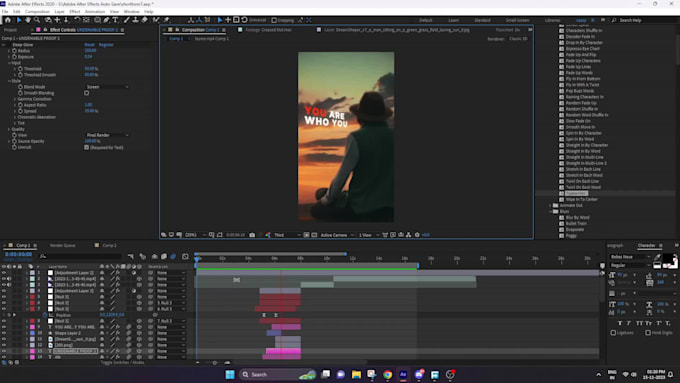680x383 pixels.
Task: Toggle visibility of layer 14 text layer
Action: (4, 357)
